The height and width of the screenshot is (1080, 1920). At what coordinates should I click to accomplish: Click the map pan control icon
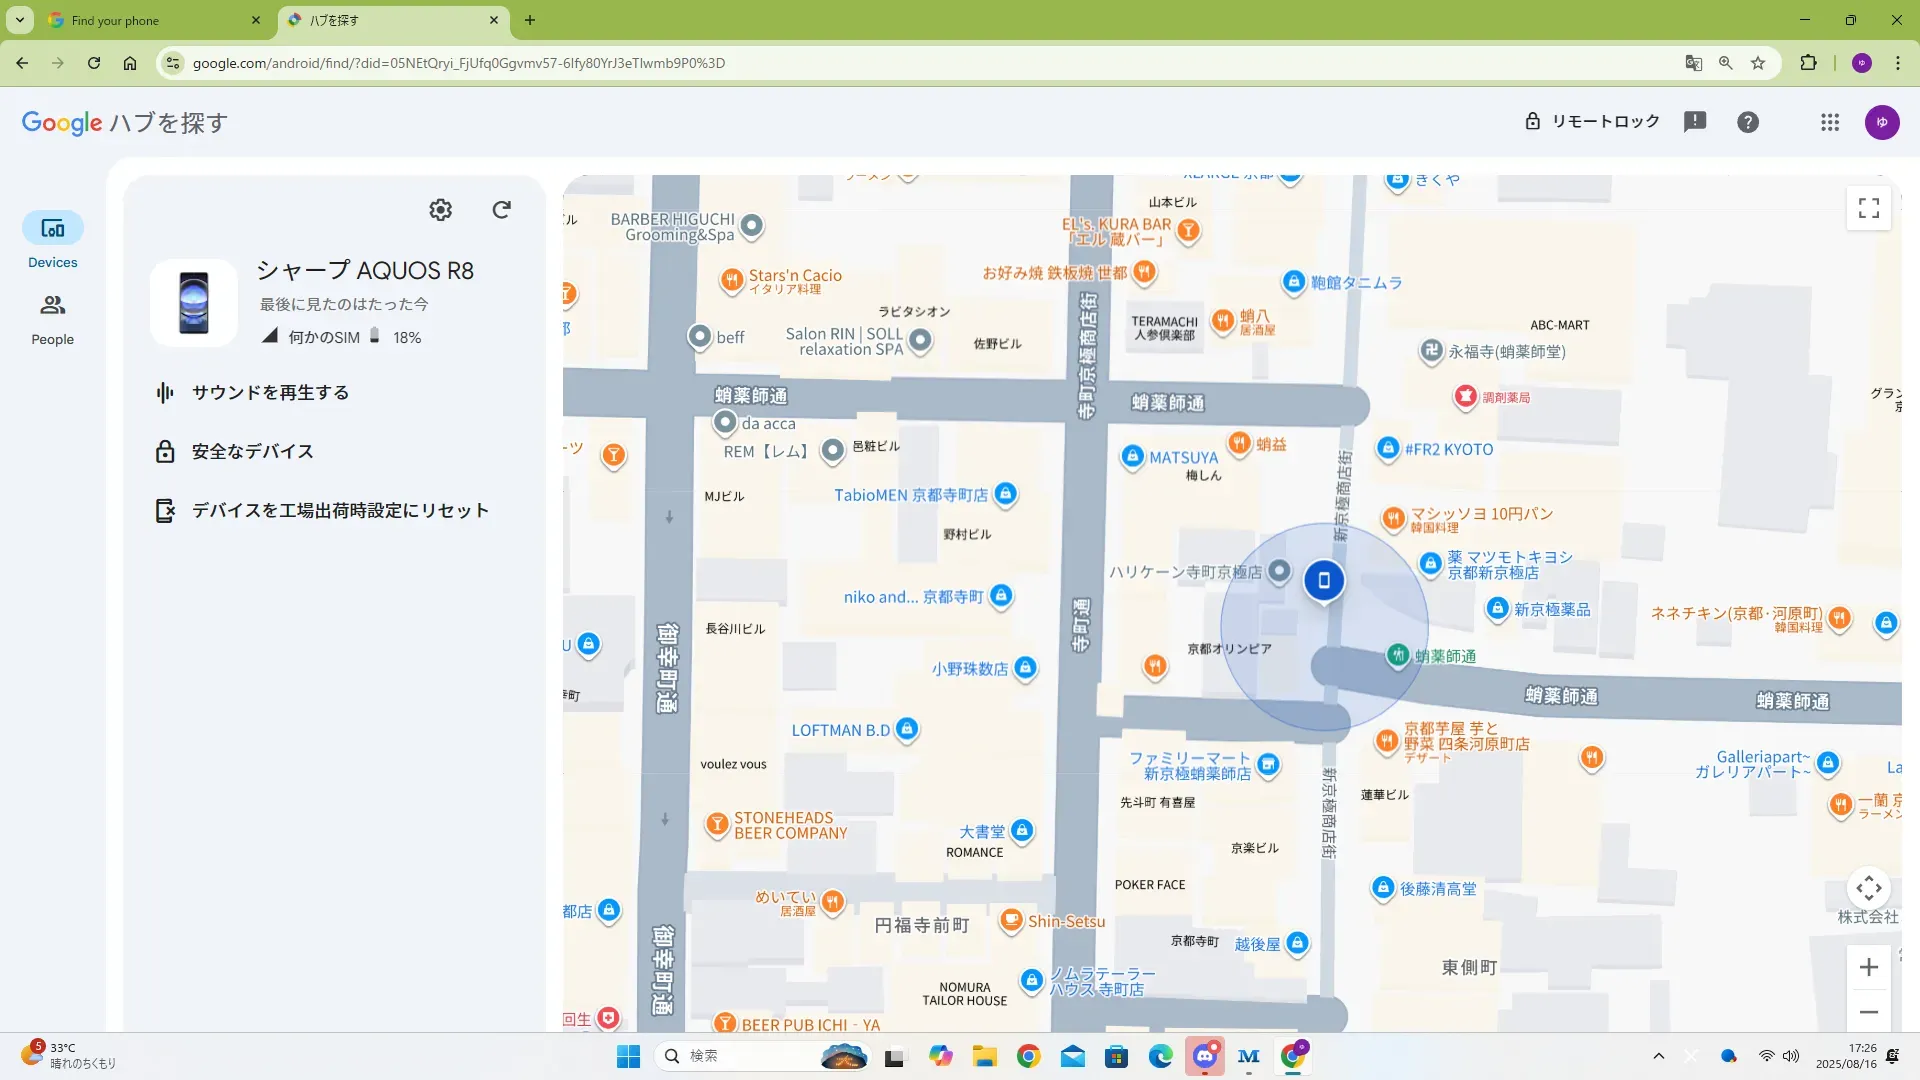[x=1868, y=888]
